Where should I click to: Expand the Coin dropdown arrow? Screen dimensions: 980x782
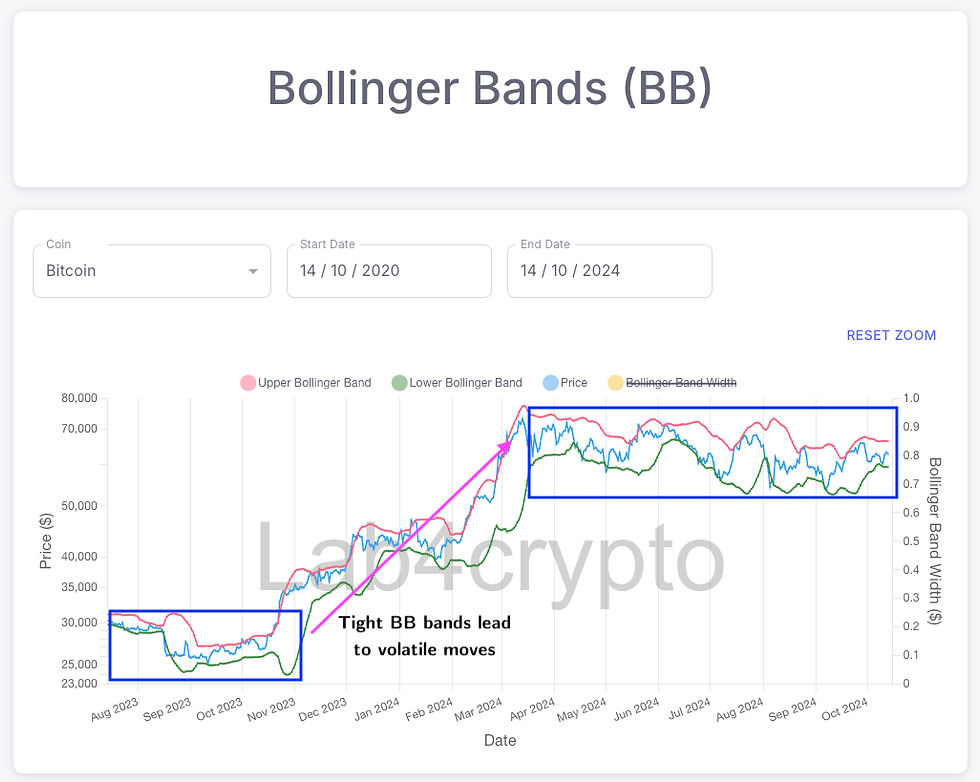tap(253, 271)
